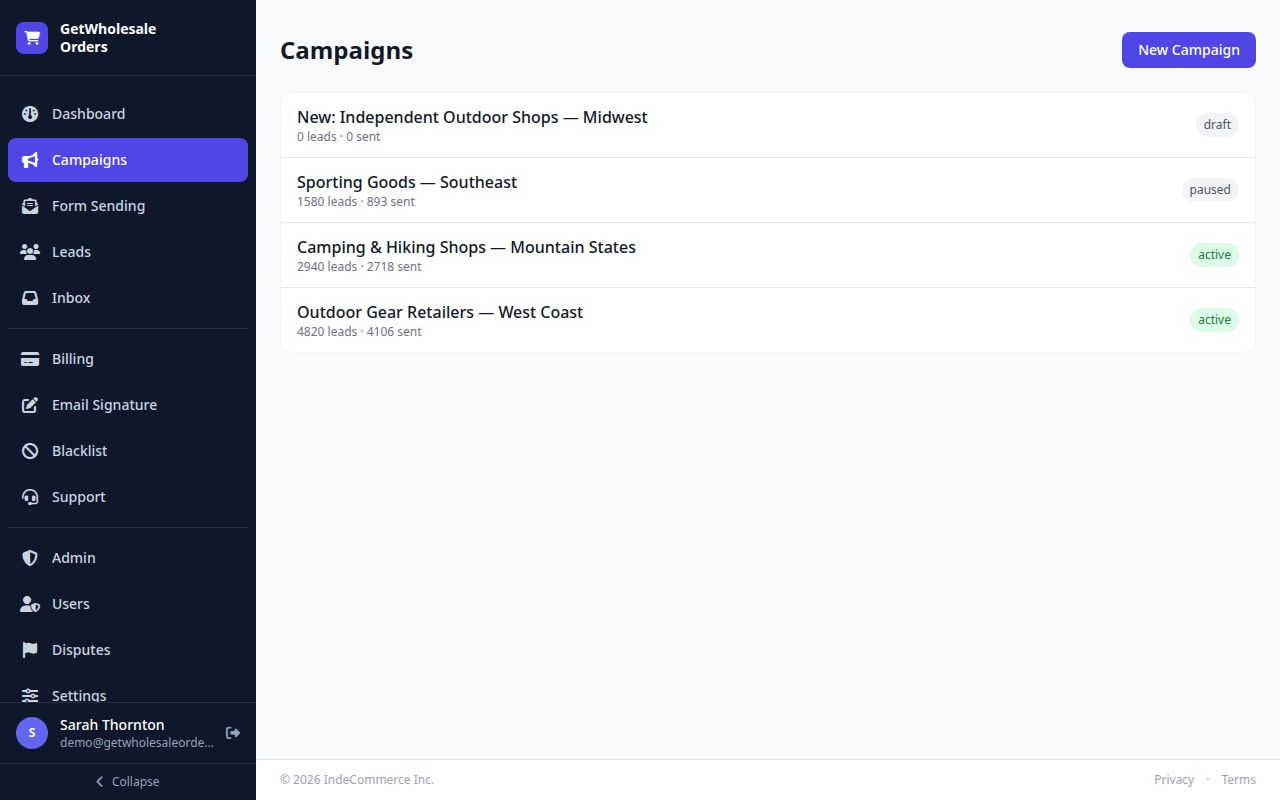The width and height of the screenshot is (1280, 800).
Task: Collapse the sidebar
Action: (128, 782)
